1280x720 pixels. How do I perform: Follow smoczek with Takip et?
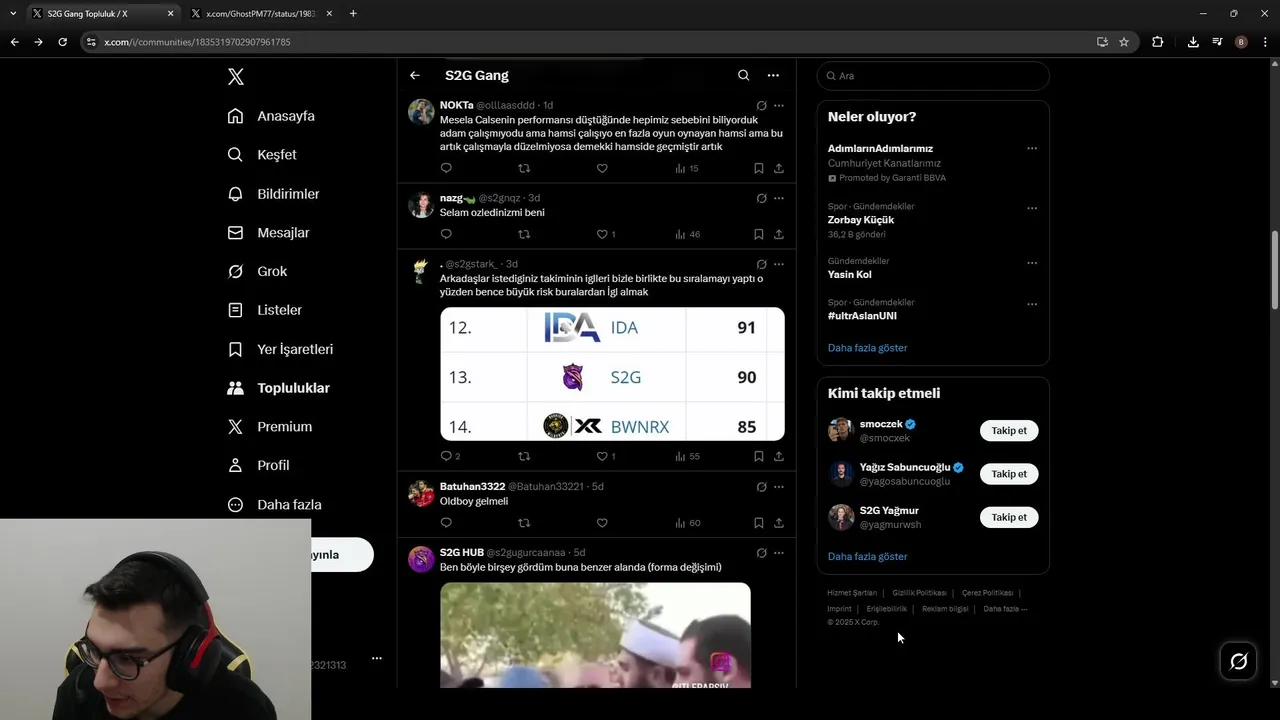(x=1009, y=431)
